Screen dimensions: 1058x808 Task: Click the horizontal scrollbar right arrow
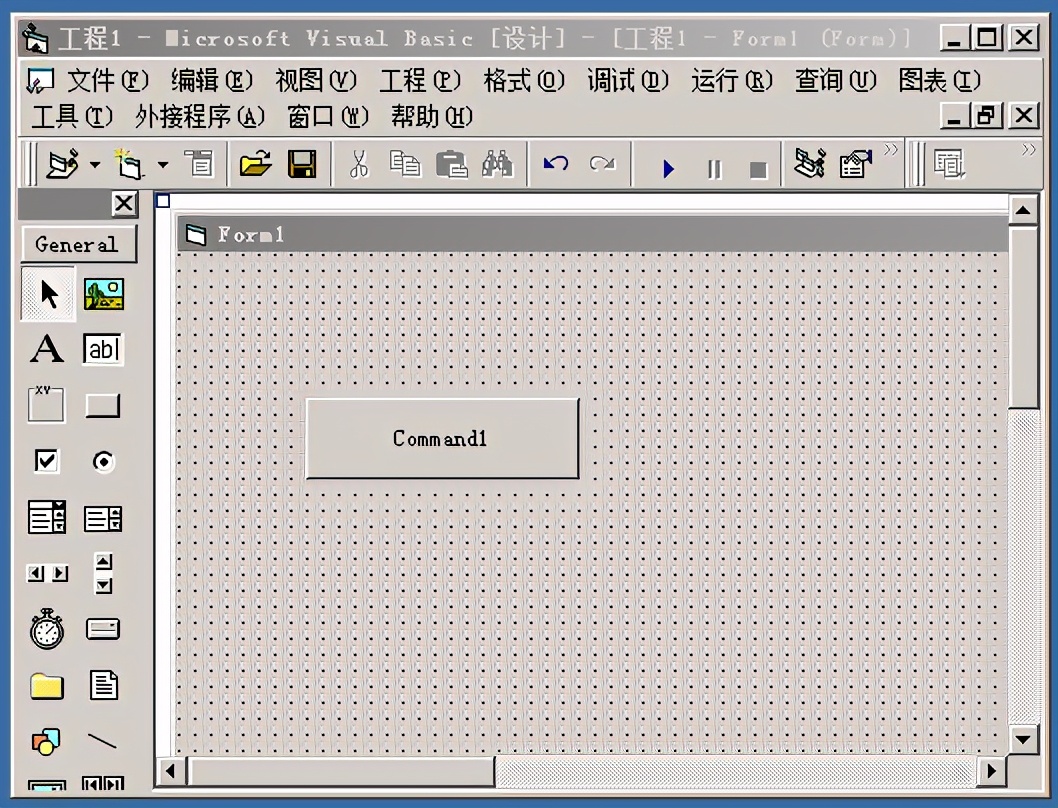click(x=991, y=771)
